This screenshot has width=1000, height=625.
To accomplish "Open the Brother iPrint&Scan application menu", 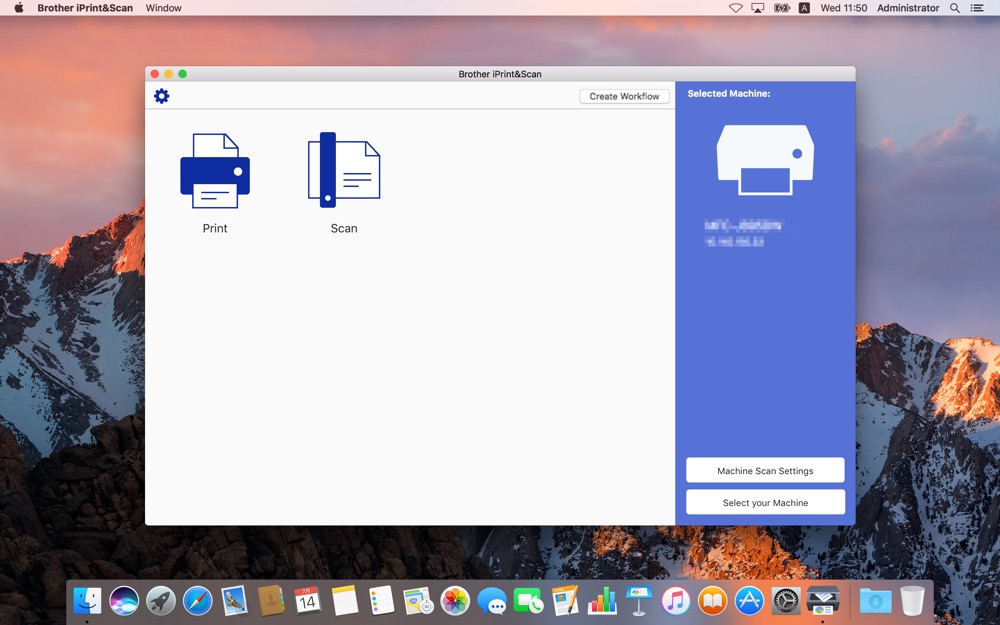I will click(x=85, y=8).
